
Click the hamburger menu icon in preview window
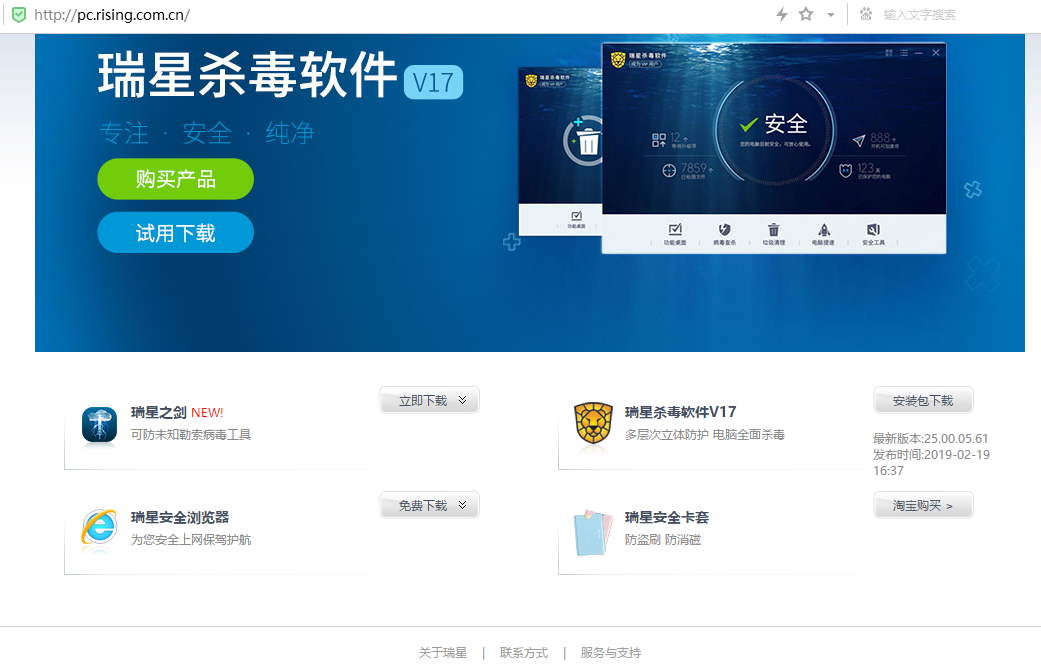pyautogui.click(x=904, y=53)
